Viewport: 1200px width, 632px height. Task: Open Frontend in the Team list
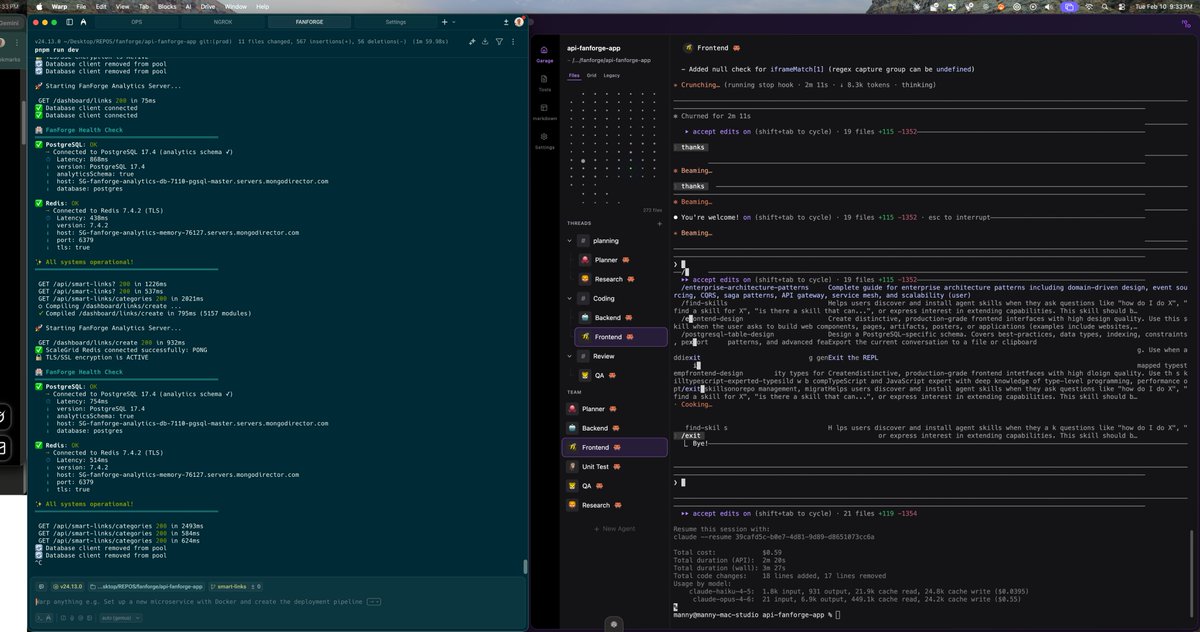(x=614, y=447)
